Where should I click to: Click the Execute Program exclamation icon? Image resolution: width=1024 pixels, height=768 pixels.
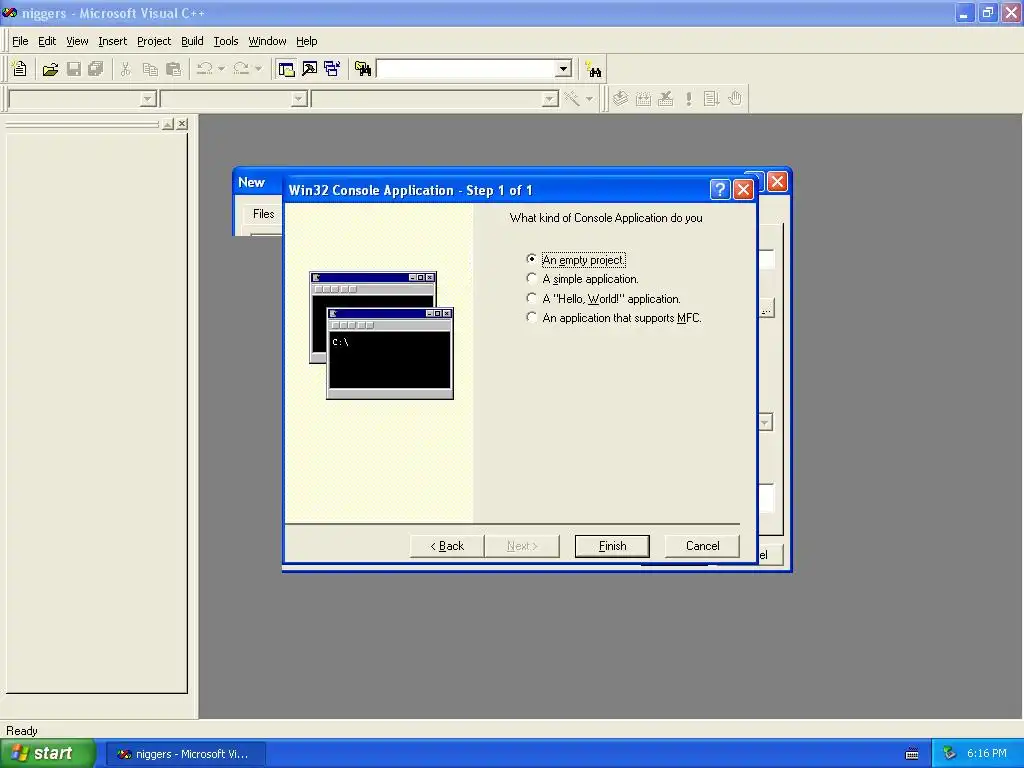[688, 99]
